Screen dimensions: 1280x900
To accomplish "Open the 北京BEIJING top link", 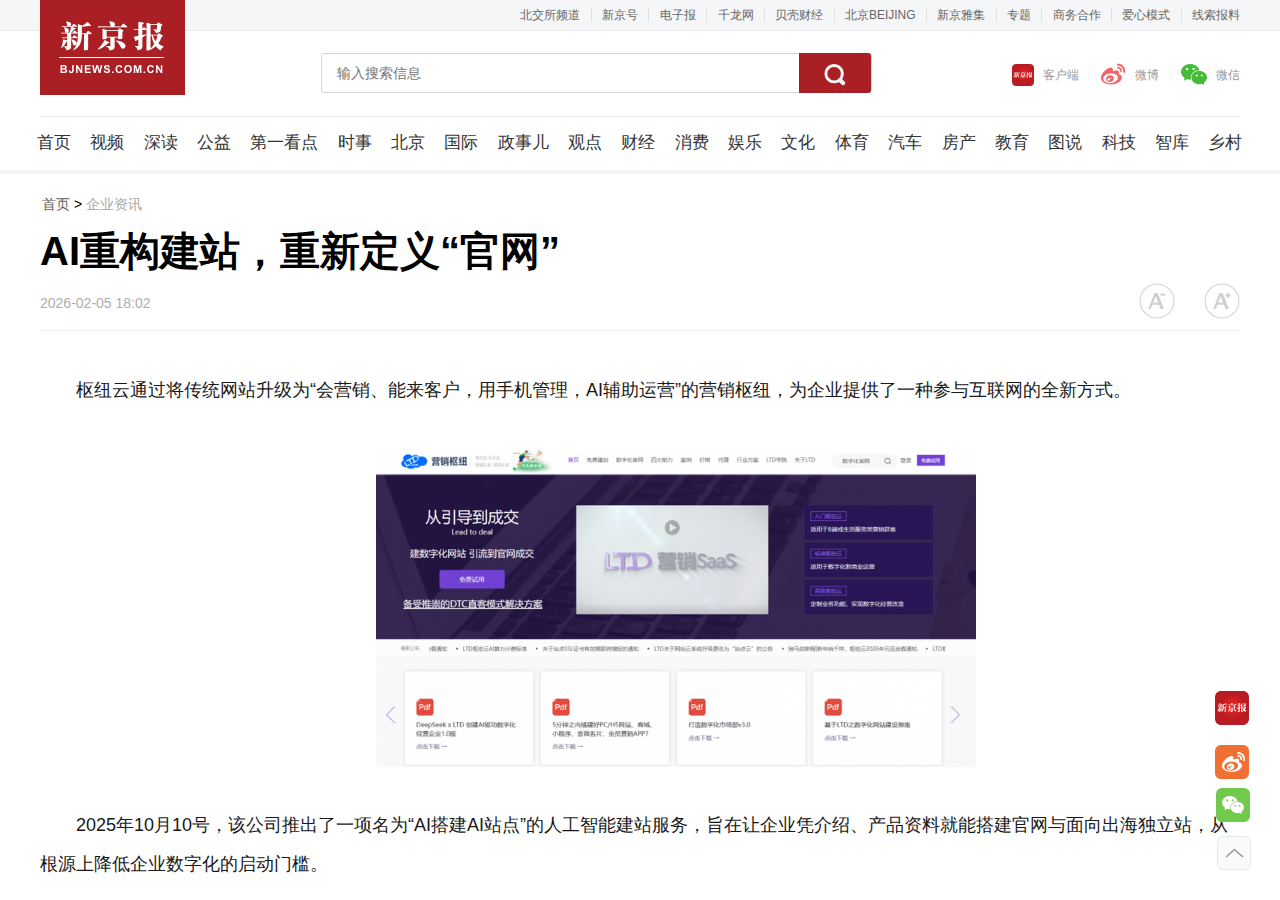I will click(880, 15).
